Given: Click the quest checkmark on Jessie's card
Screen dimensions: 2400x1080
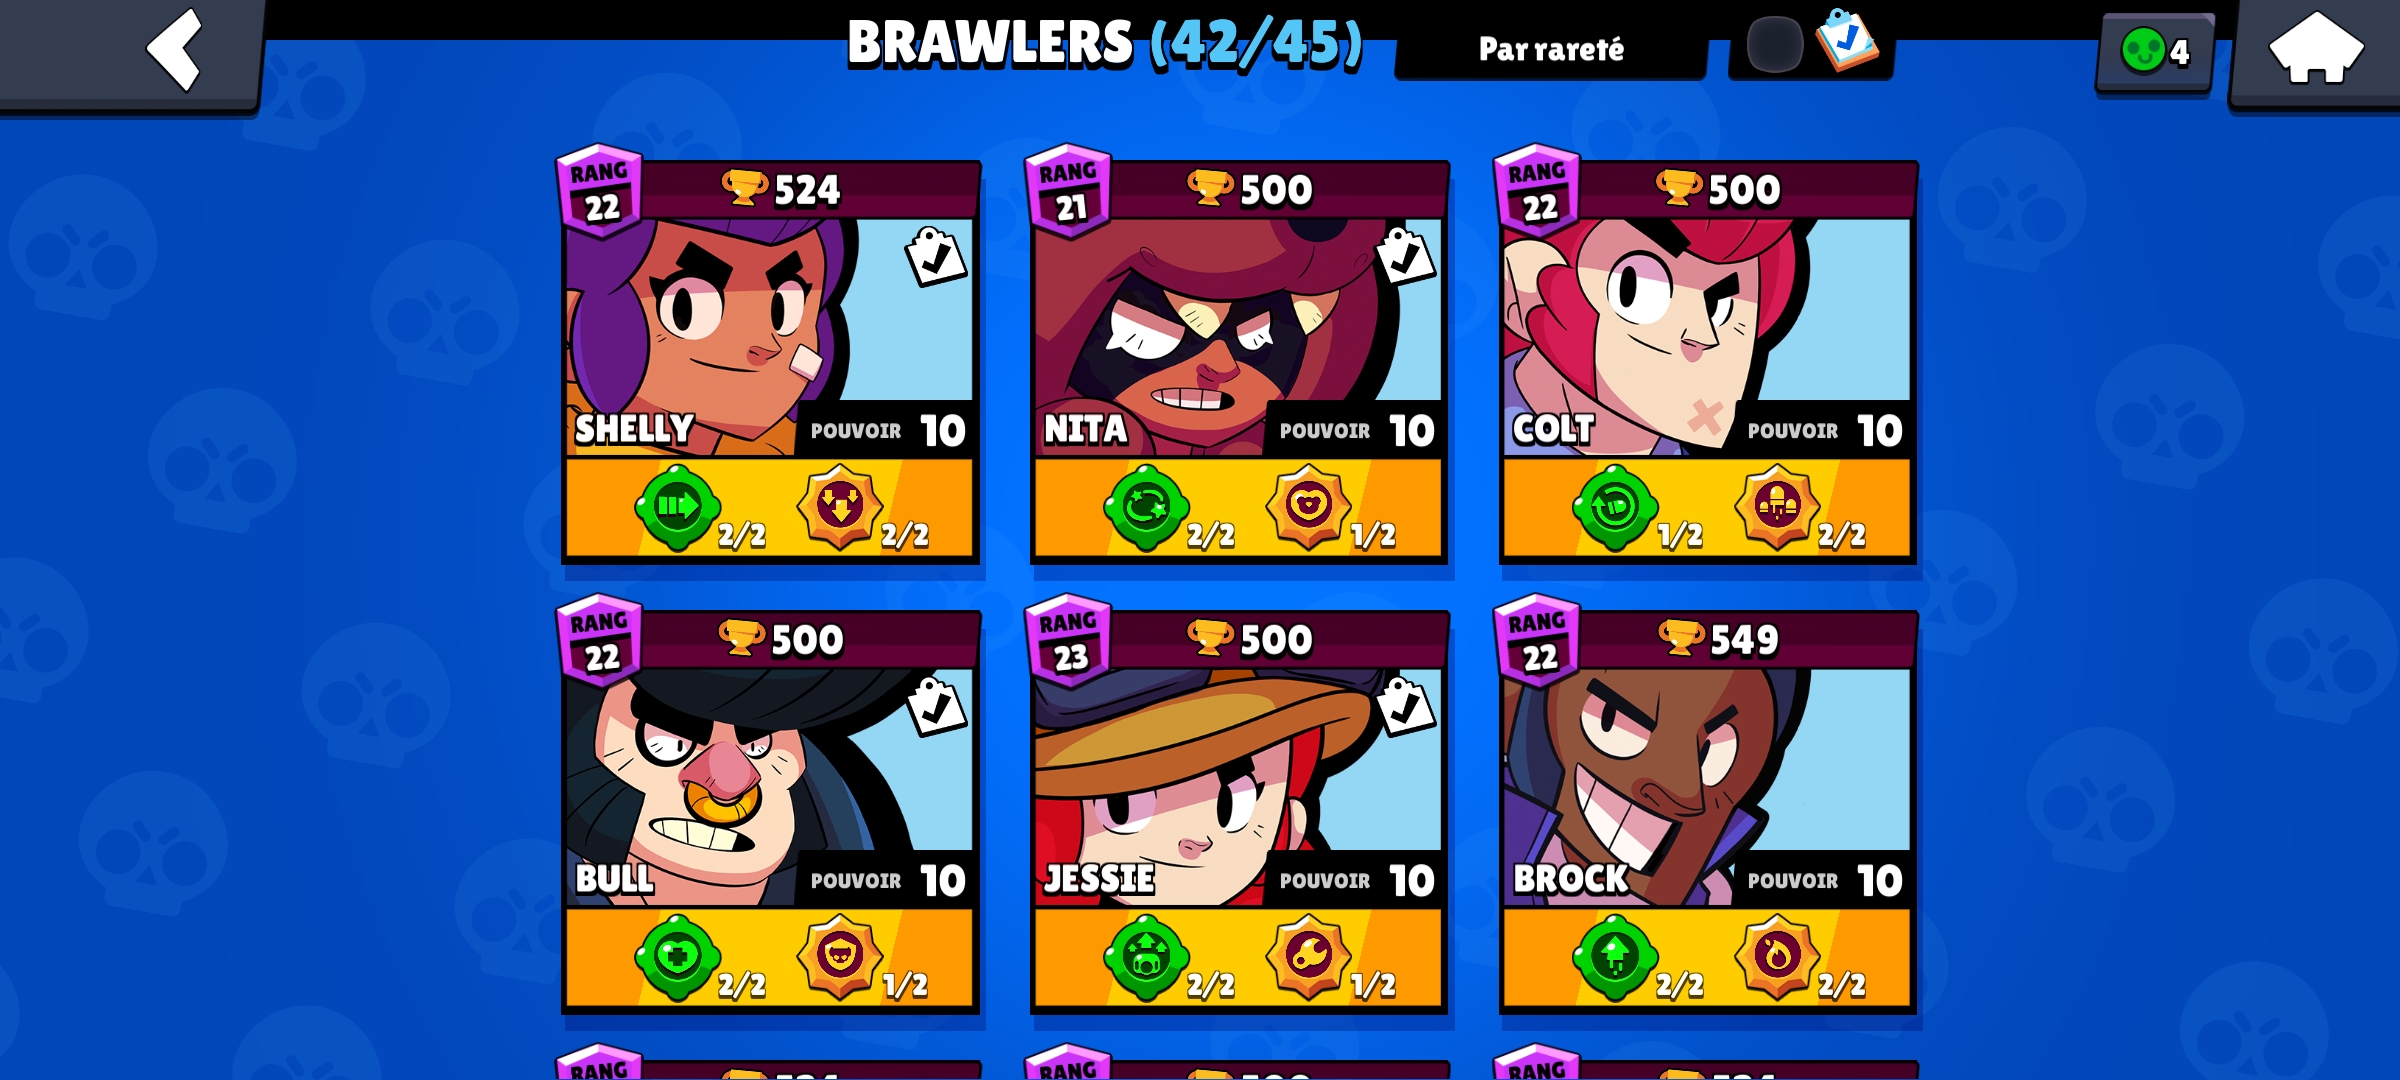Looking at the screenshot, I should pyautogui.click(x=1405, y=706).
